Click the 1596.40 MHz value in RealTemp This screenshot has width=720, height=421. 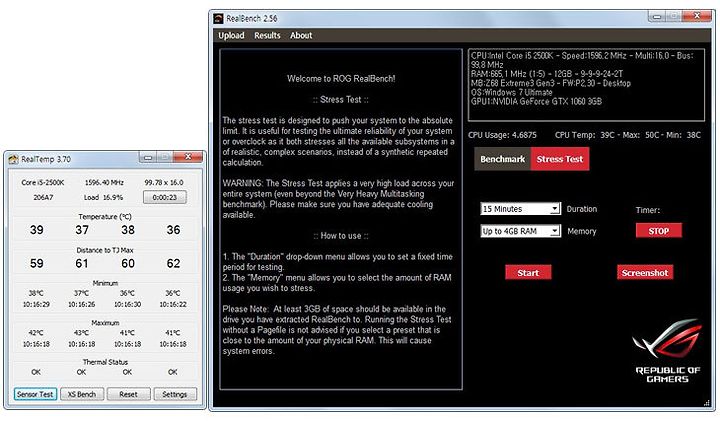104,182
